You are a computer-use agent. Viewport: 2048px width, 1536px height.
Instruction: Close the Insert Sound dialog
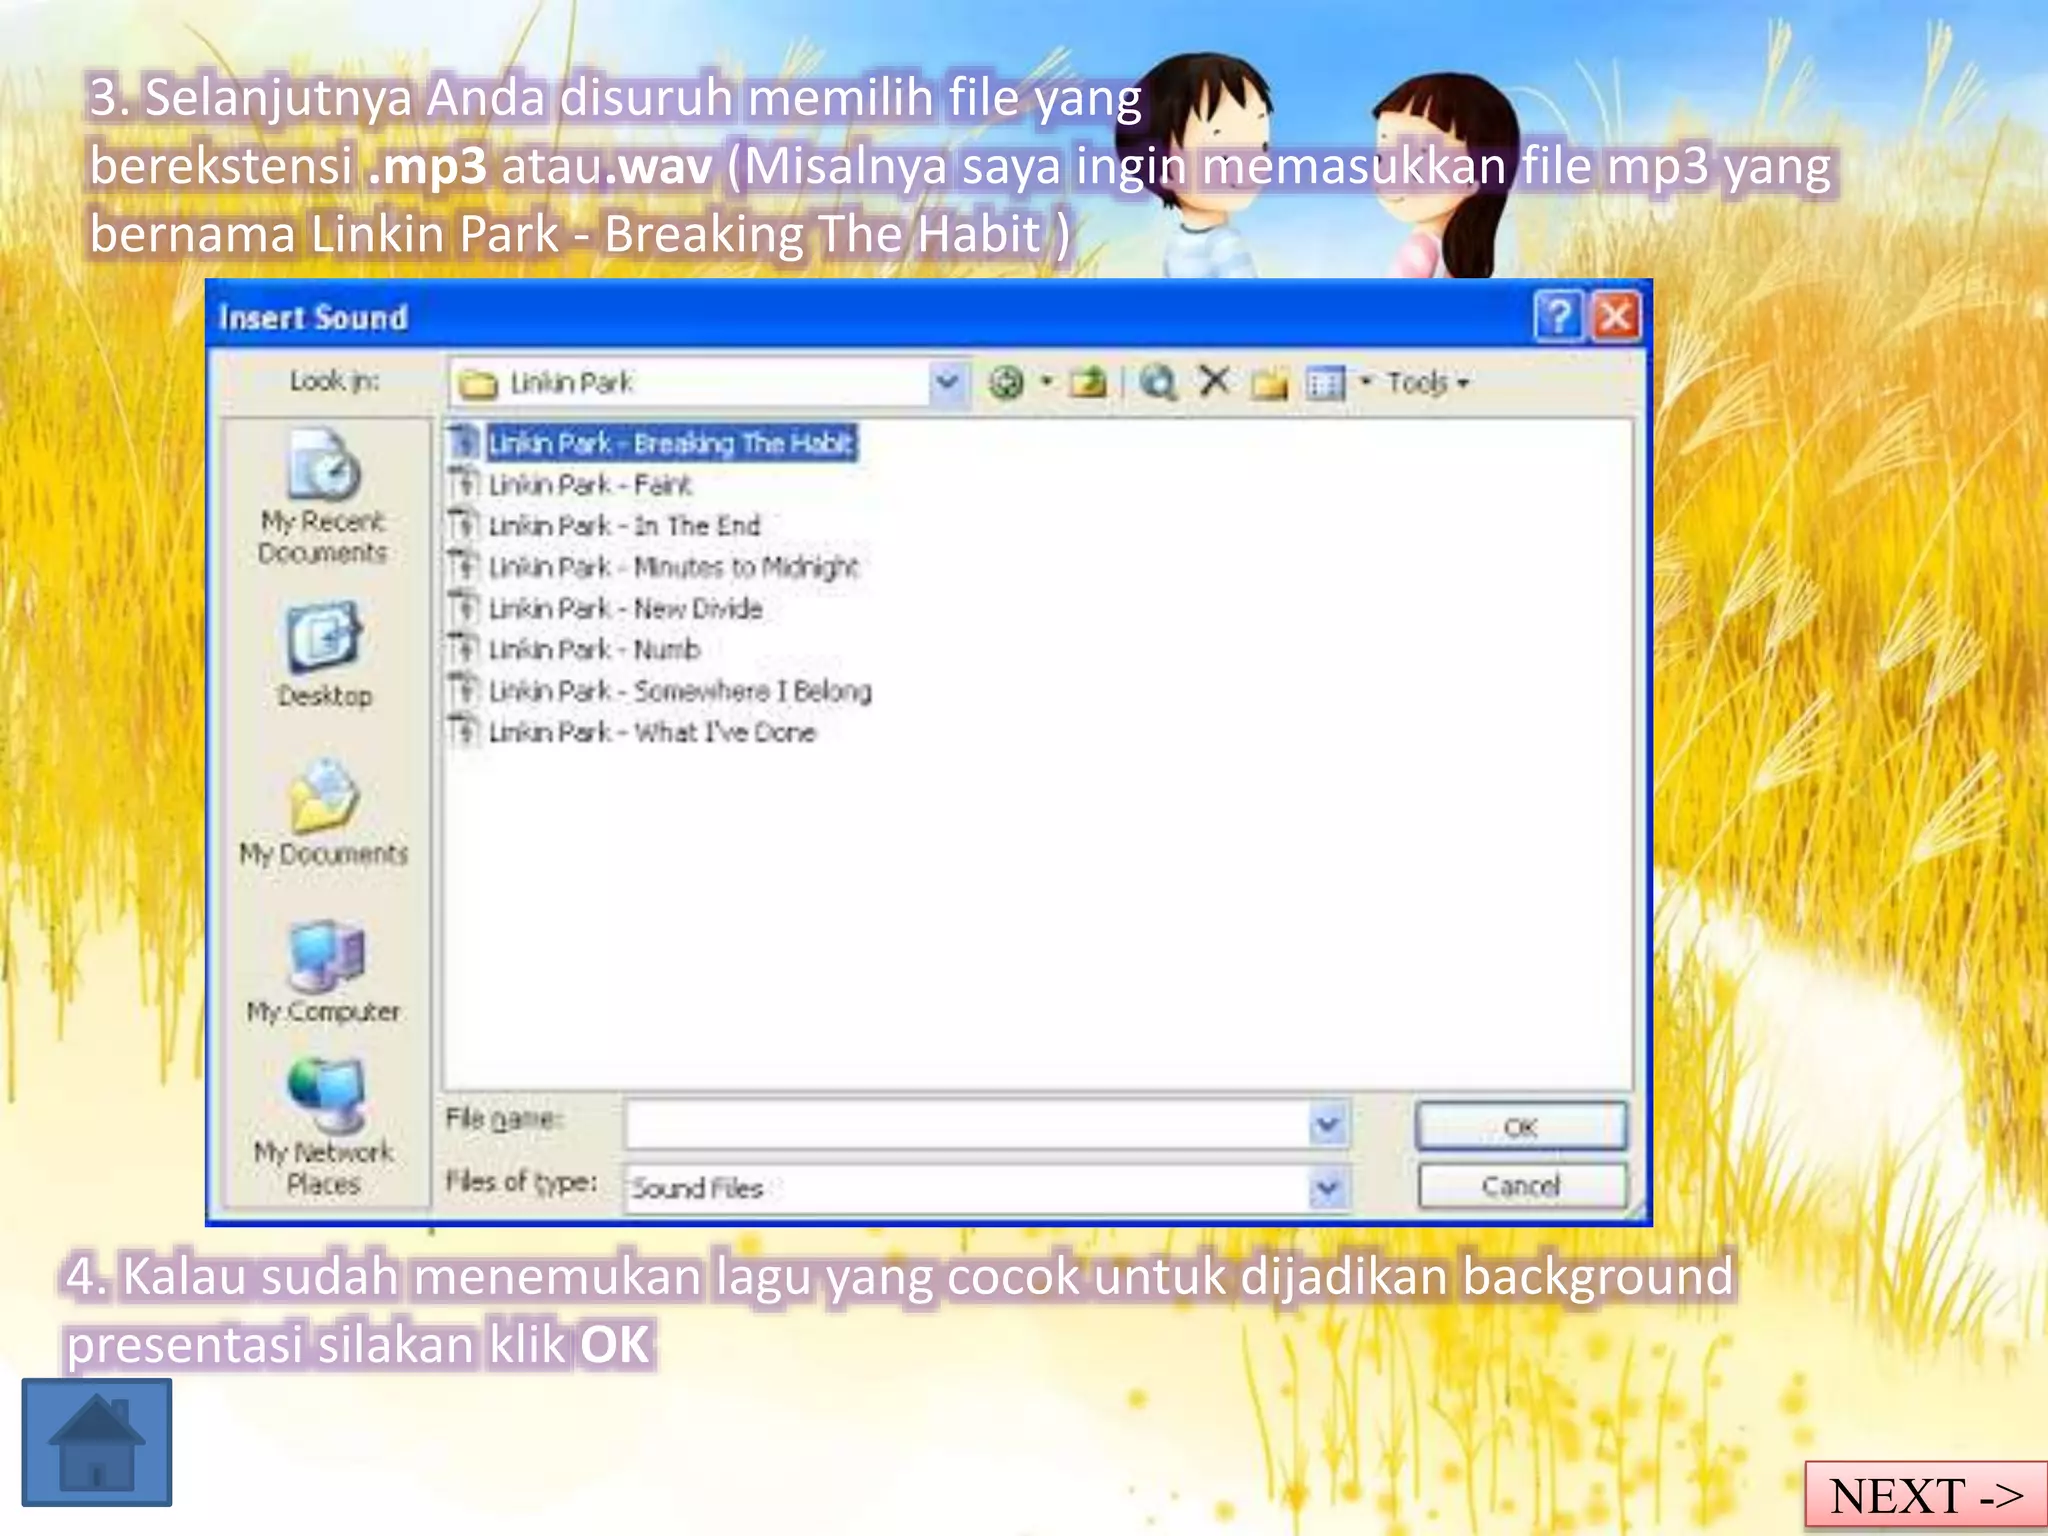[1615, 317]
